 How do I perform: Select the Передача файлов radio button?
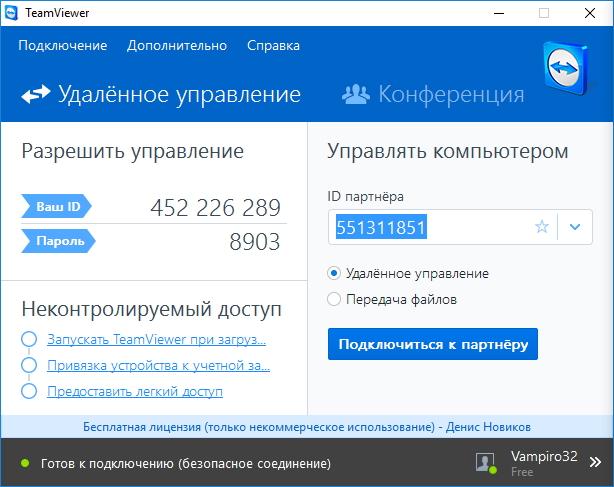pyautogui.click(x=334, y=299)
